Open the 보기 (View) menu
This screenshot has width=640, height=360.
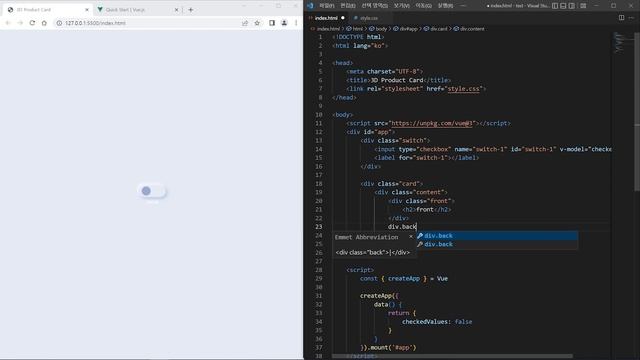(x=402, y=6)
